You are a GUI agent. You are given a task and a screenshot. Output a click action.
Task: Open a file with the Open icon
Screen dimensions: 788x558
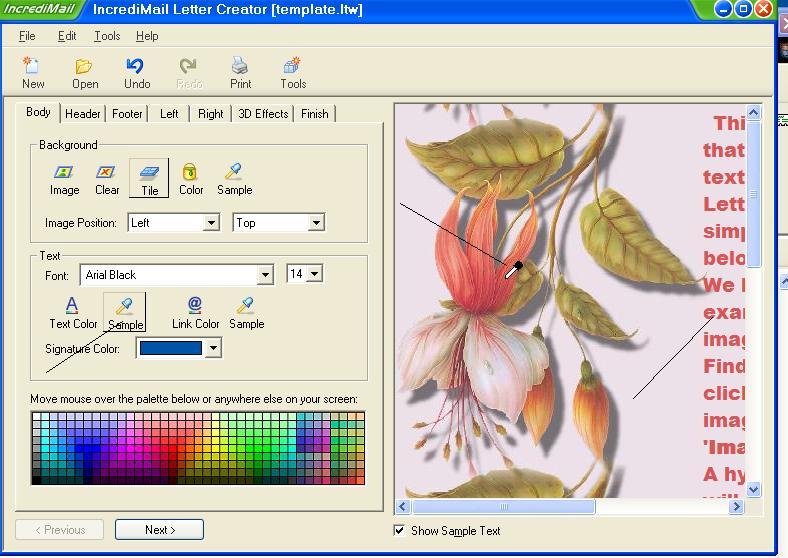point(85,73)
